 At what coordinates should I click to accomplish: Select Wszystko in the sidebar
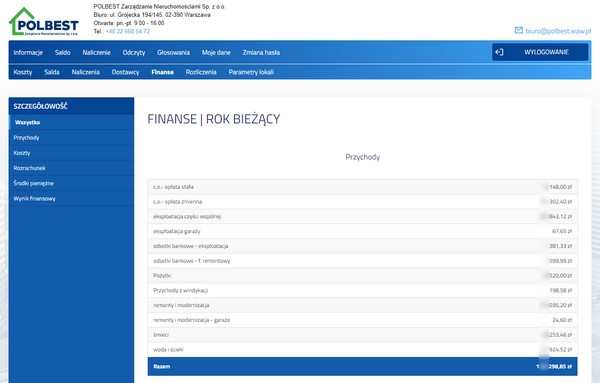72,122
